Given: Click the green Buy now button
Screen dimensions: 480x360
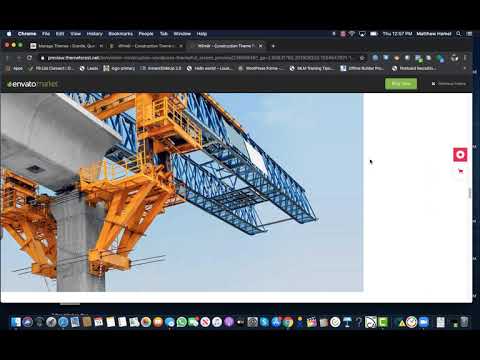Looking at the screenshot, I should pyautogui.click(x=401, y=84).
